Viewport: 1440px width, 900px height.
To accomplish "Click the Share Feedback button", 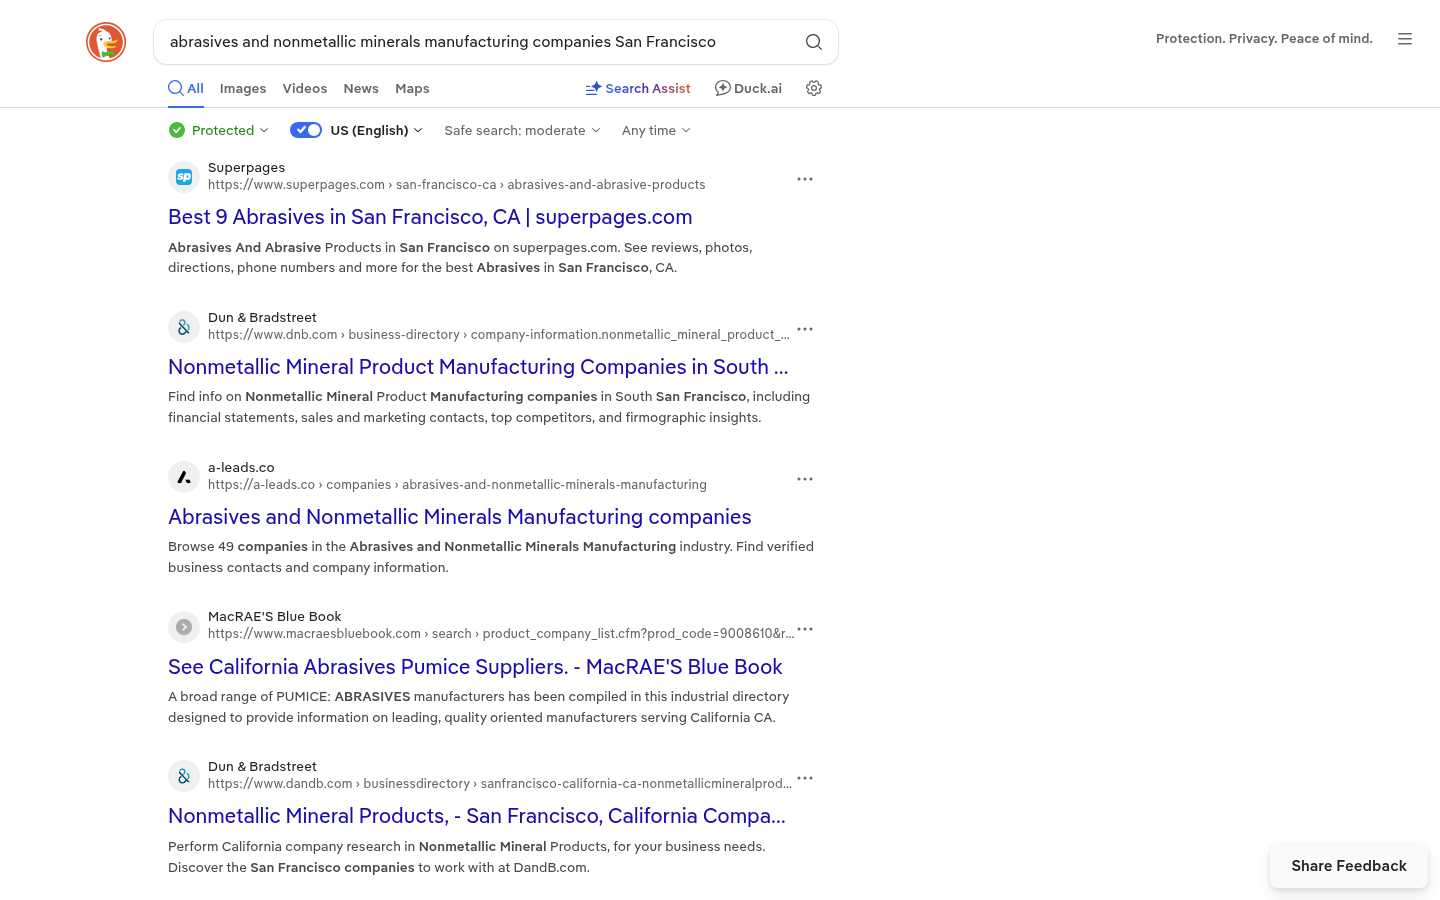I will click(1349, 866).
